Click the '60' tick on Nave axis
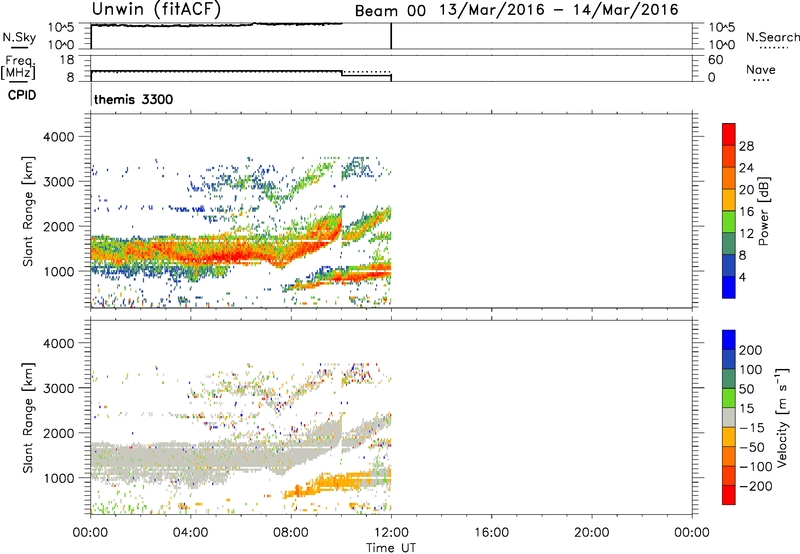This screenshot has width=800, height=554. pyautogui.click(x=715, y=60)
